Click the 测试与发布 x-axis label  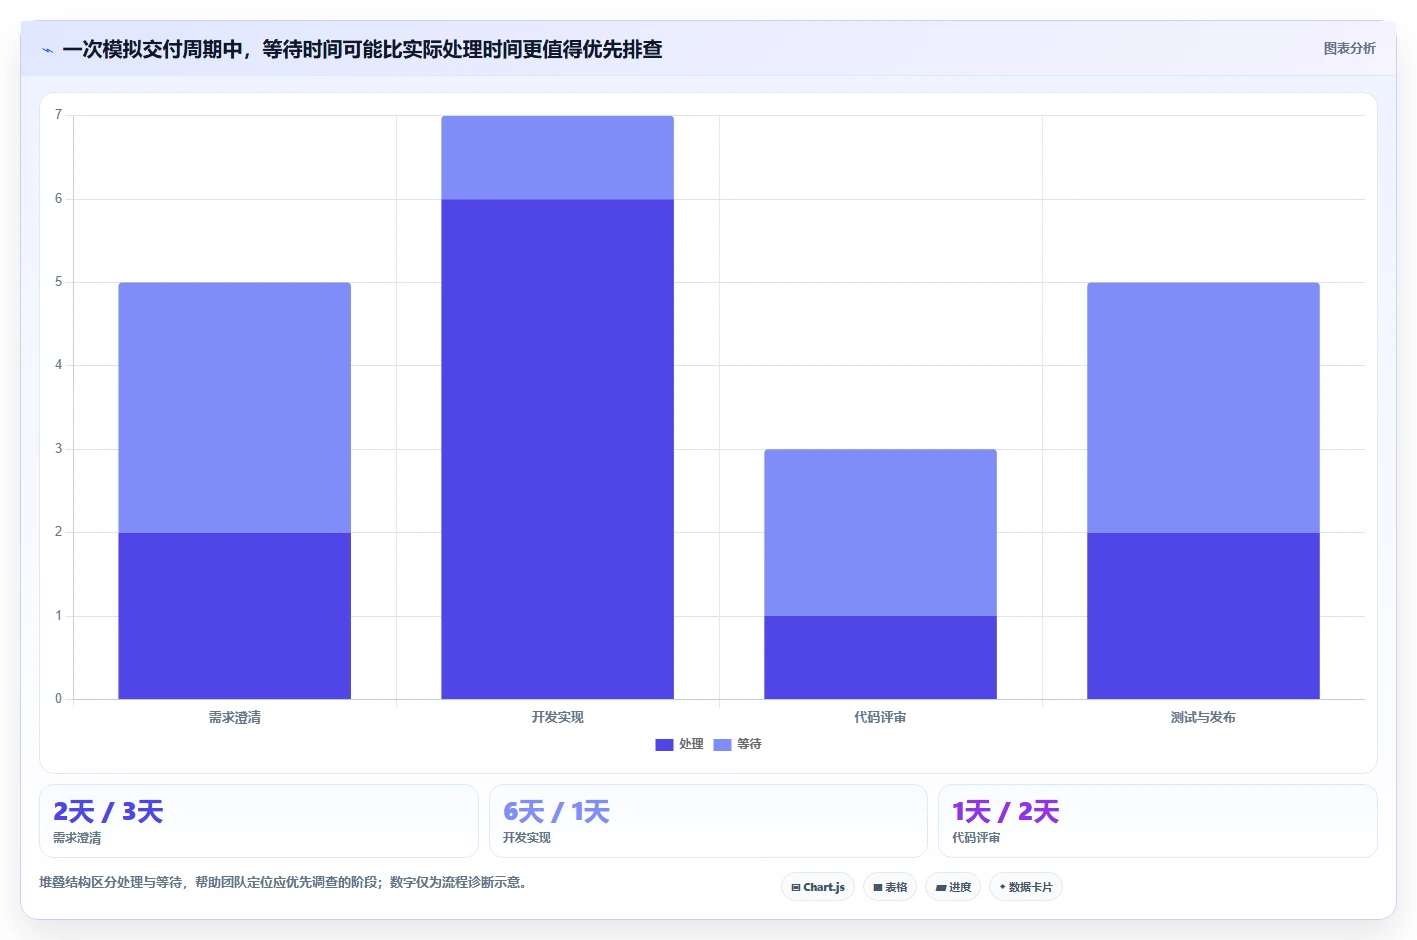coord(1203,717)
